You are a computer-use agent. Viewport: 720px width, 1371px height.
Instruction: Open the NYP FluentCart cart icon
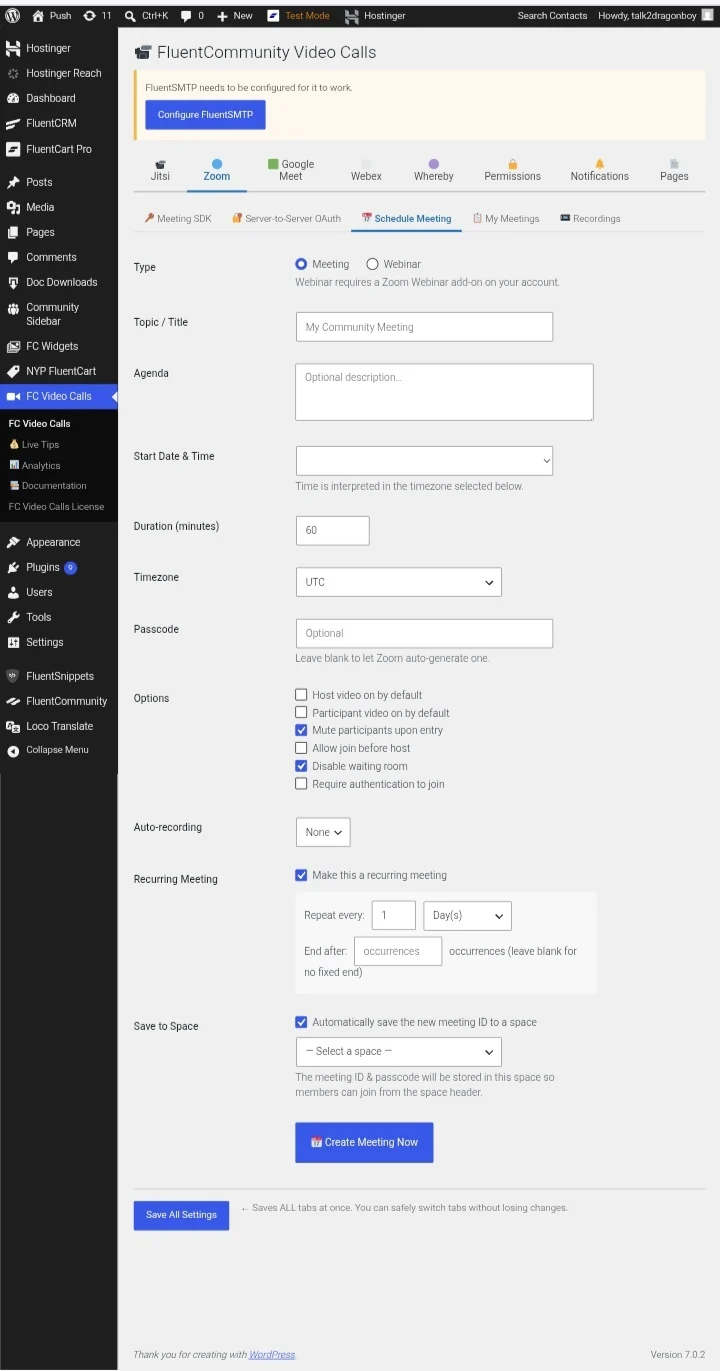[x=13, y=371]
